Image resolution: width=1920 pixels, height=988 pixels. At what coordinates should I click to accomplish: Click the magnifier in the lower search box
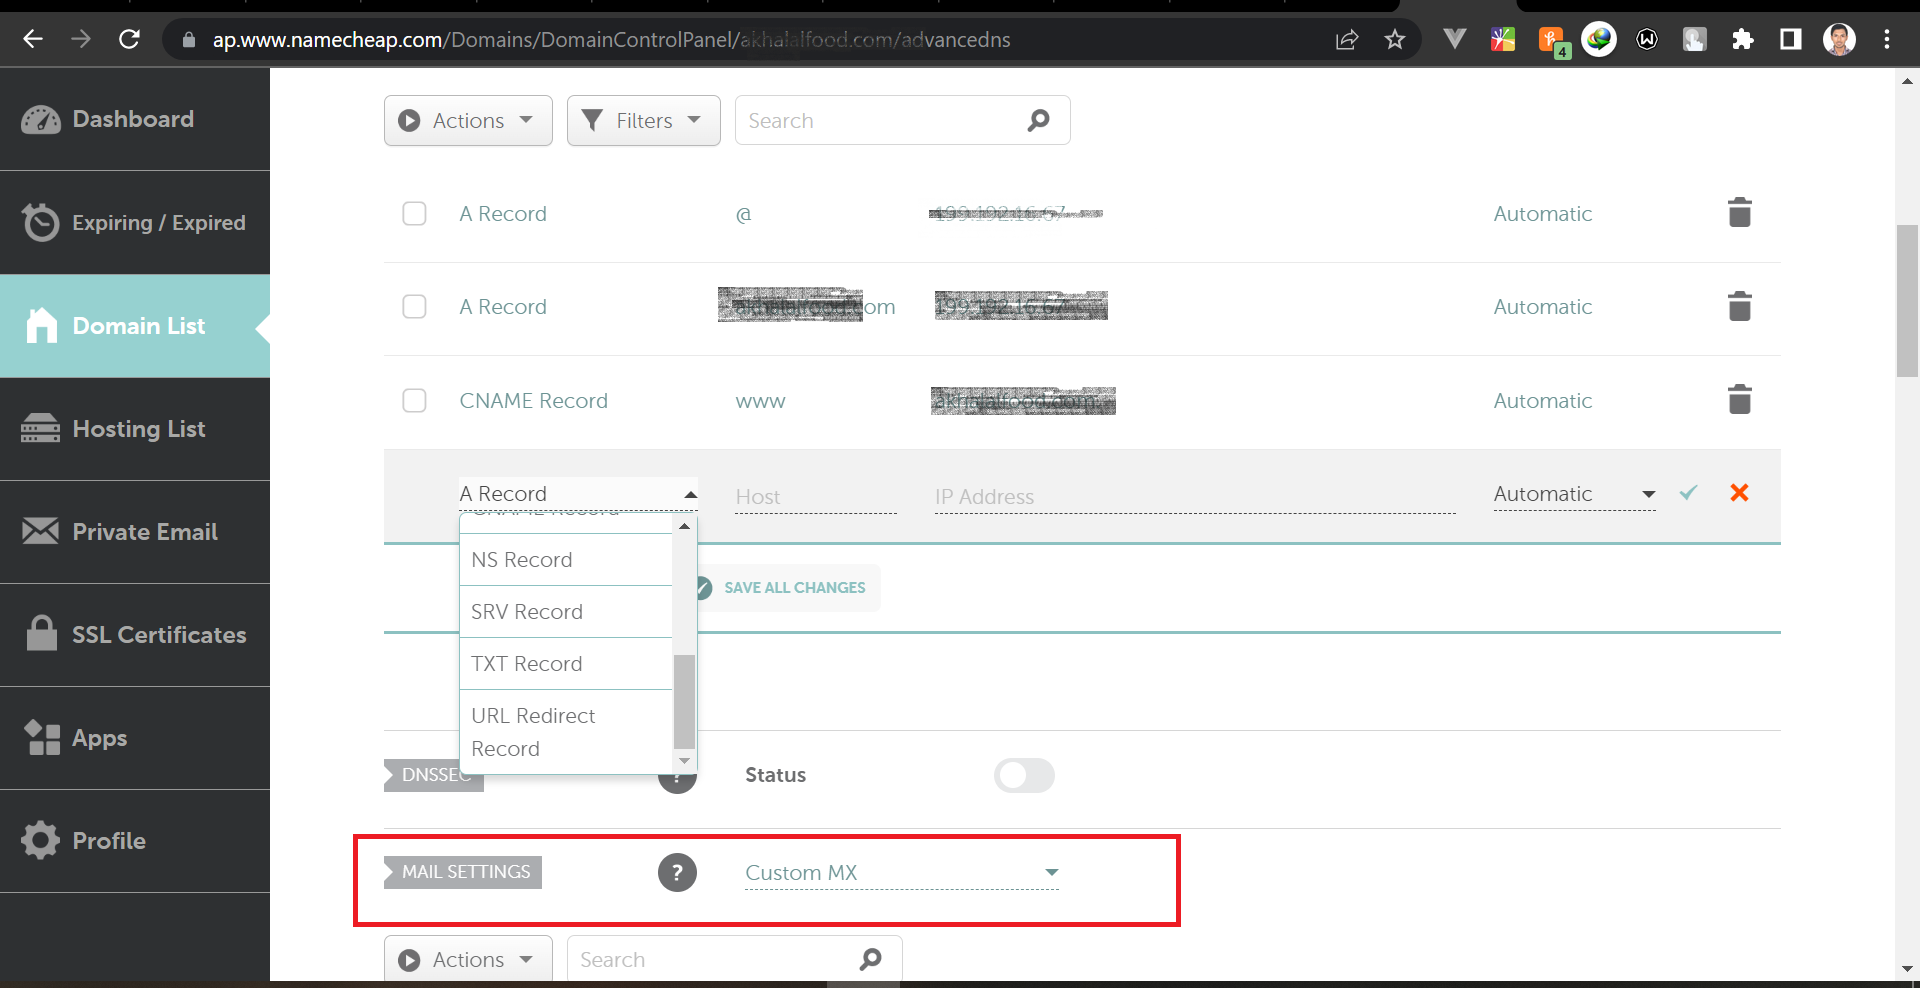(871, 959)
